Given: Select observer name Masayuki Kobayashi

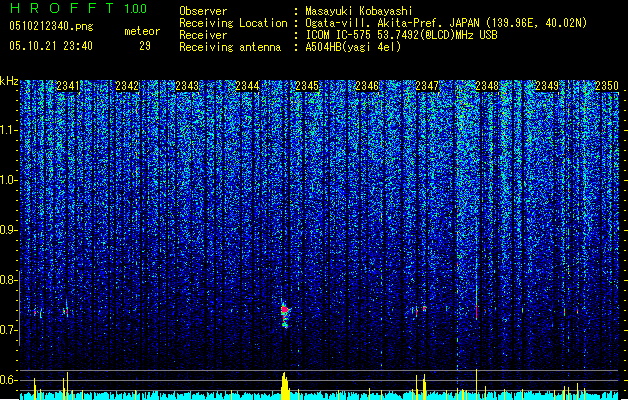Looking at the screenshot, I should pos(359,11).
